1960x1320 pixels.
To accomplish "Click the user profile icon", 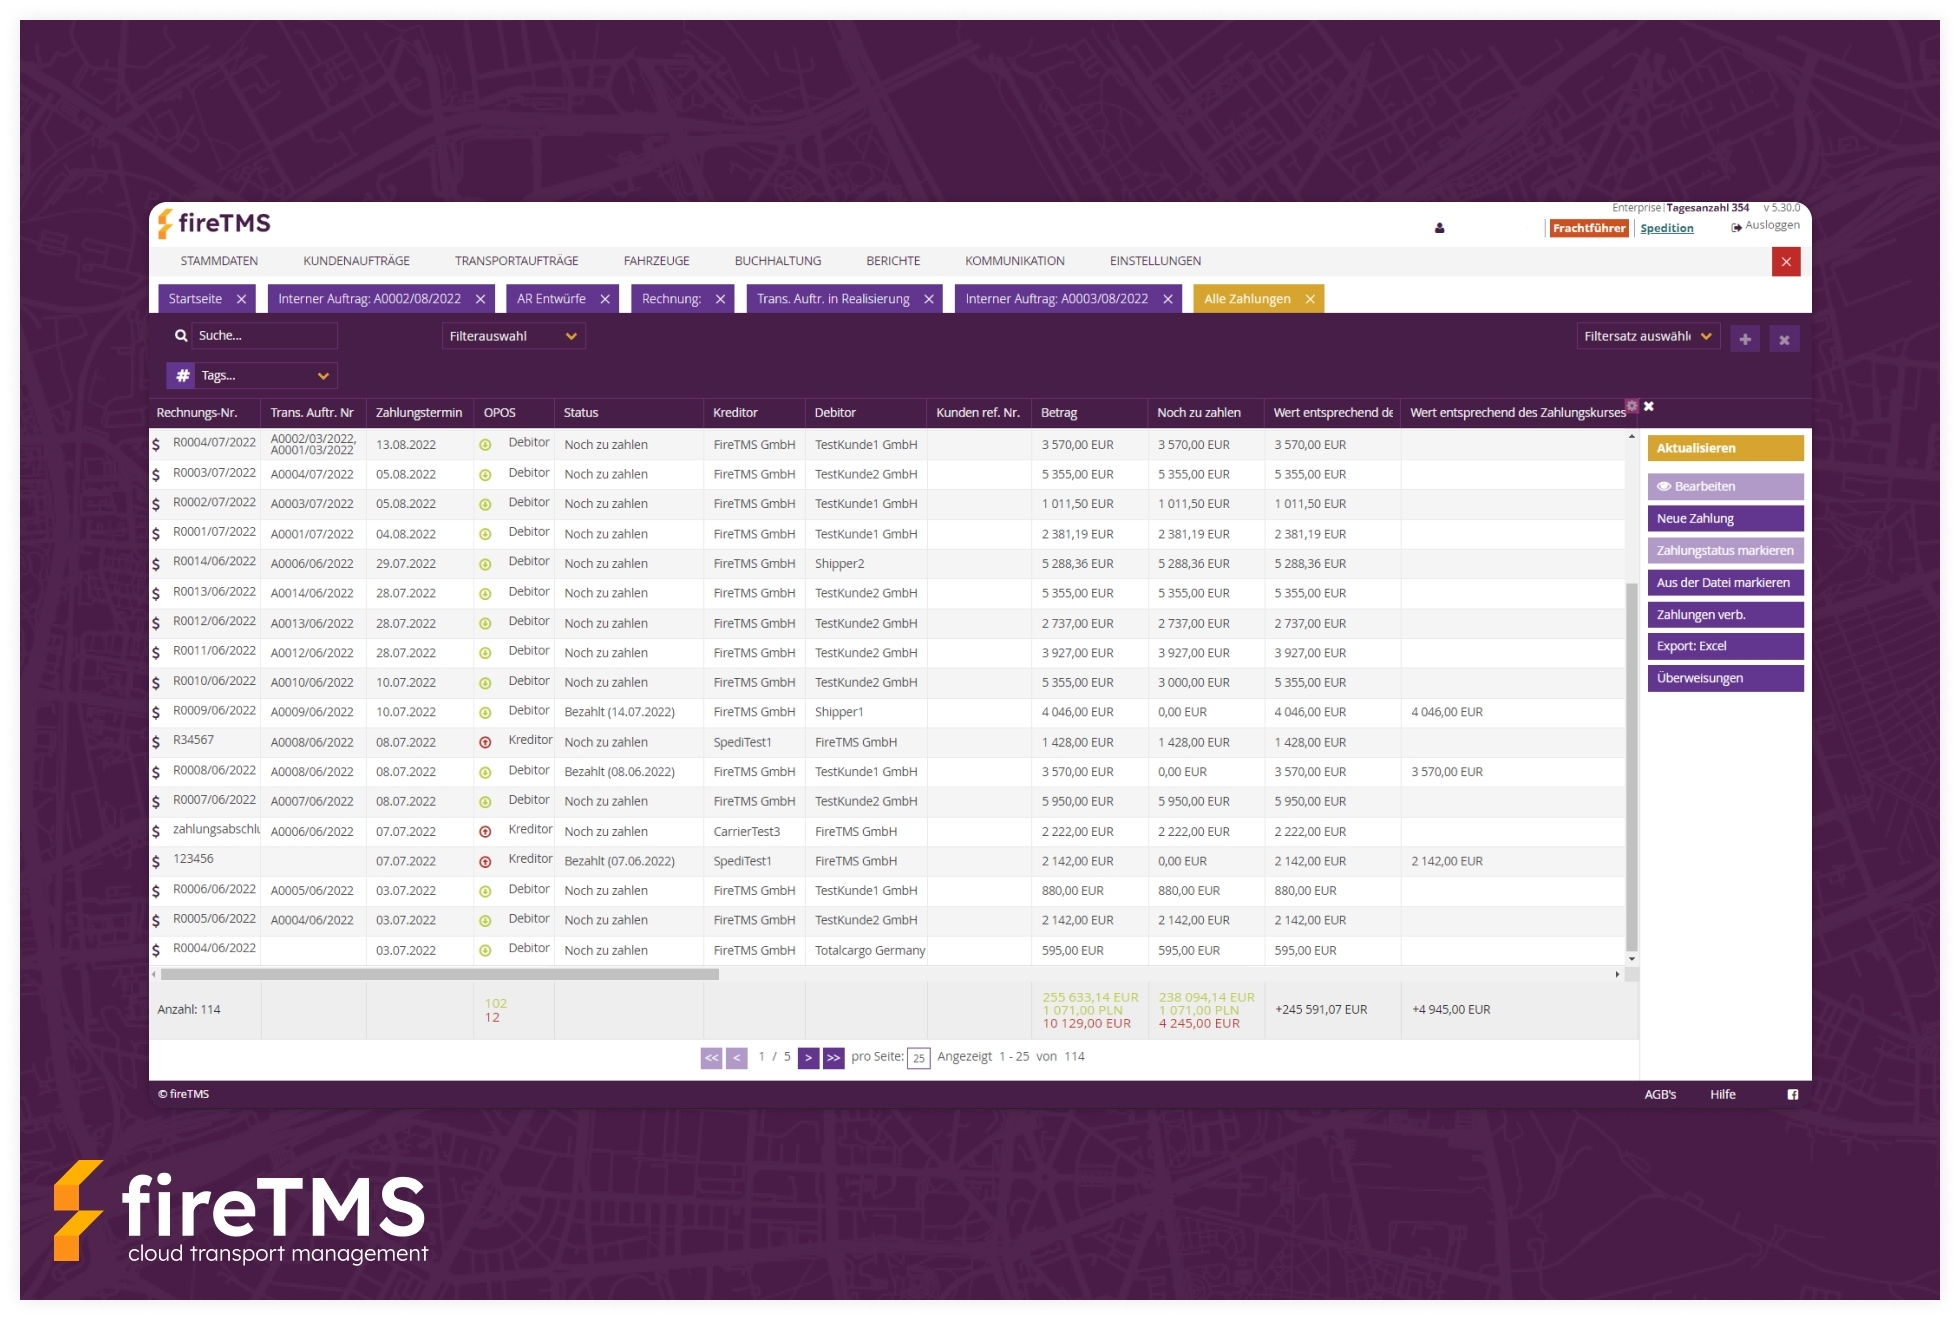I will [x=1439, y=228].
